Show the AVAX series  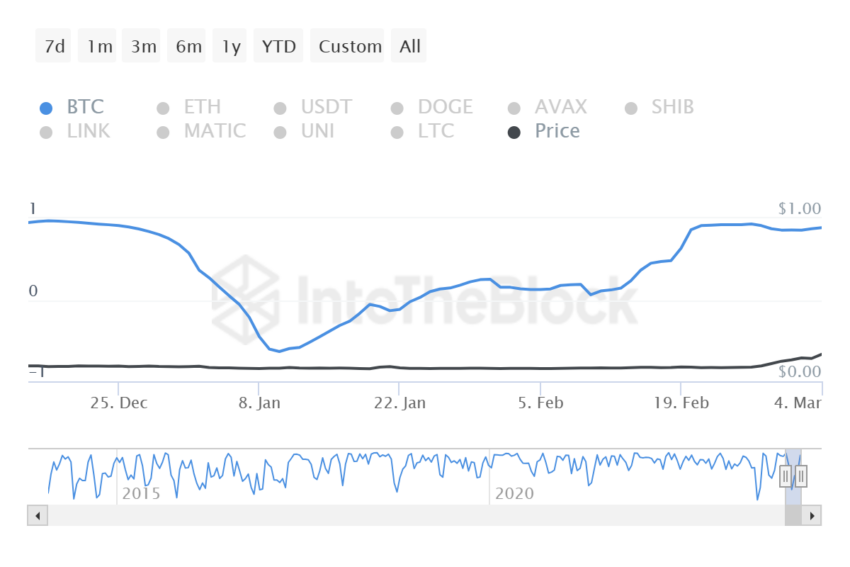(x=548, y=107)
